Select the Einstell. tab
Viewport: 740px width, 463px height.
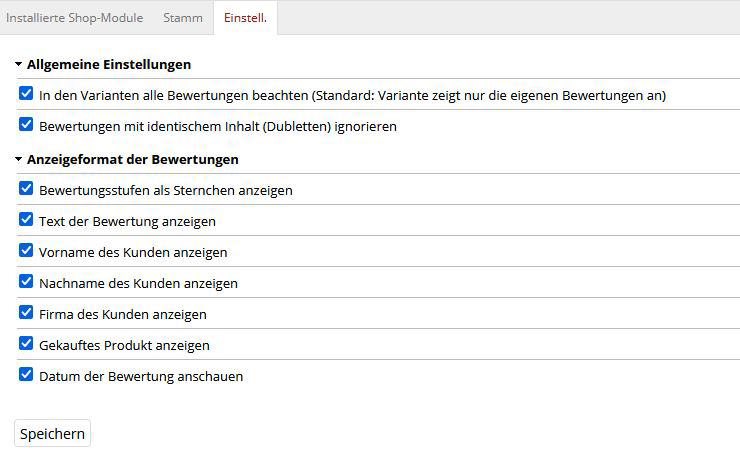(245, 18)
